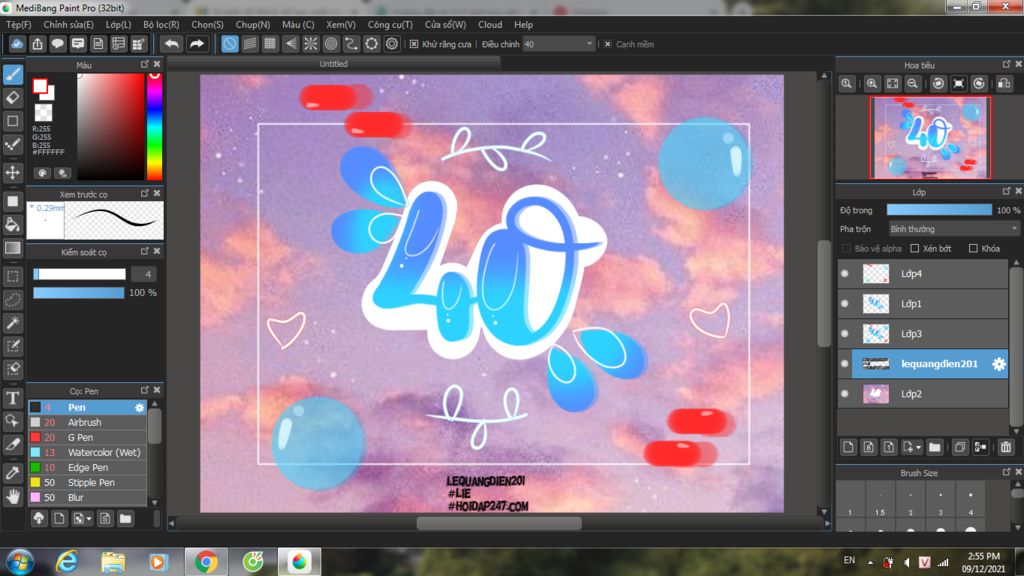Hide the Lớp4 layer
The image size is (1024, 576).
point(844,274)
